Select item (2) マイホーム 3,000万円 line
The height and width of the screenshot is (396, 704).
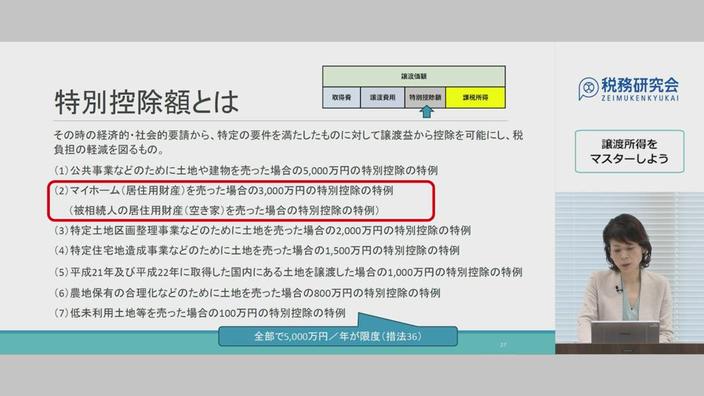click(x=224, y=190)
